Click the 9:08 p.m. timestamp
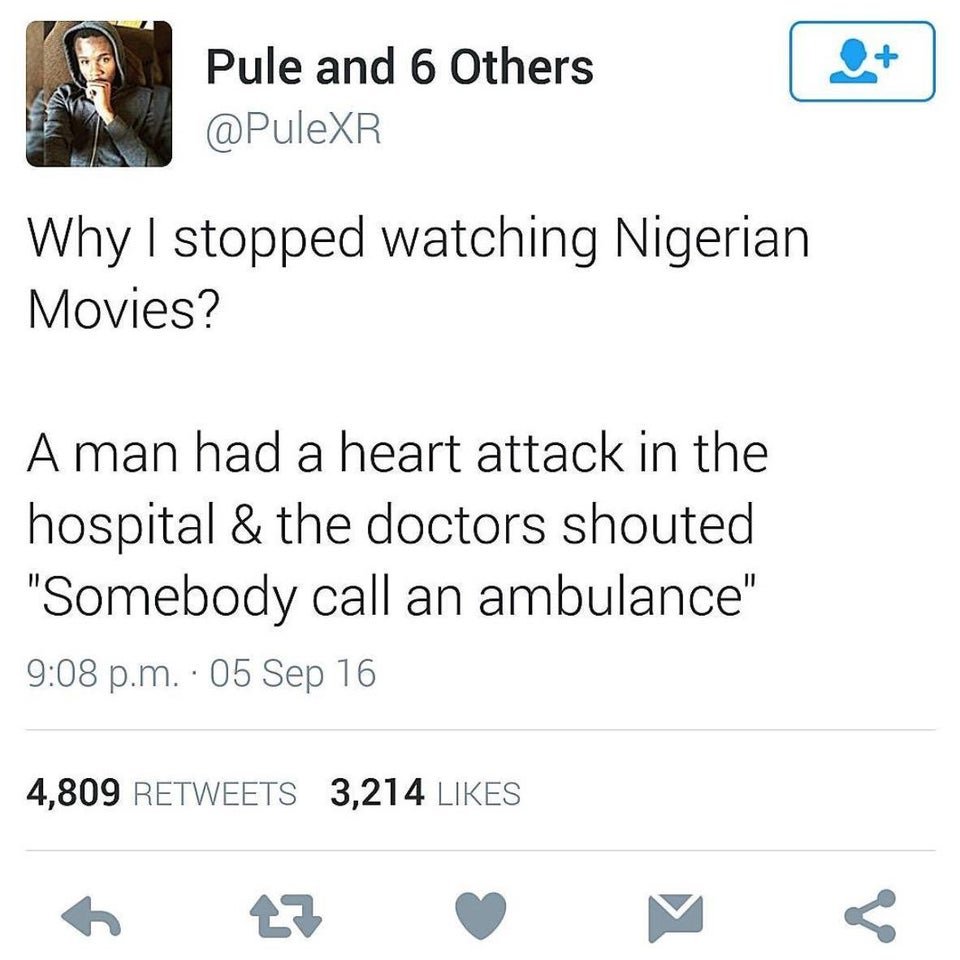 click(x=103, y=674)
